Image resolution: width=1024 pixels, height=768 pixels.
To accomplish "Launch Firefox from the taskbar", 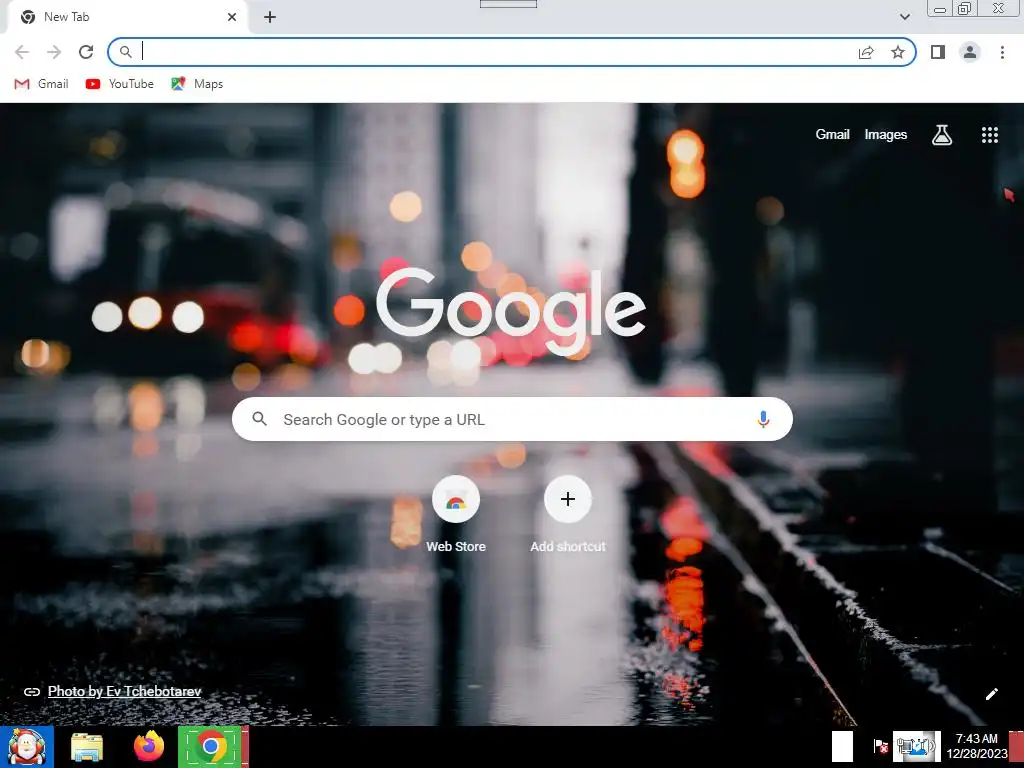I will pyautogui.click(x=149, y=746).
